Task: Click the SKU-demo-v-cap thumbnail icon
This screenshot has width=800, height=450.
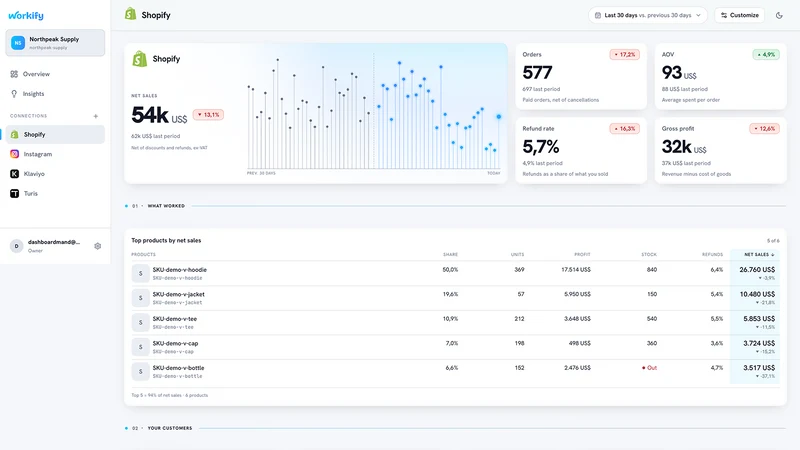Action: click(x=140, y=347)
